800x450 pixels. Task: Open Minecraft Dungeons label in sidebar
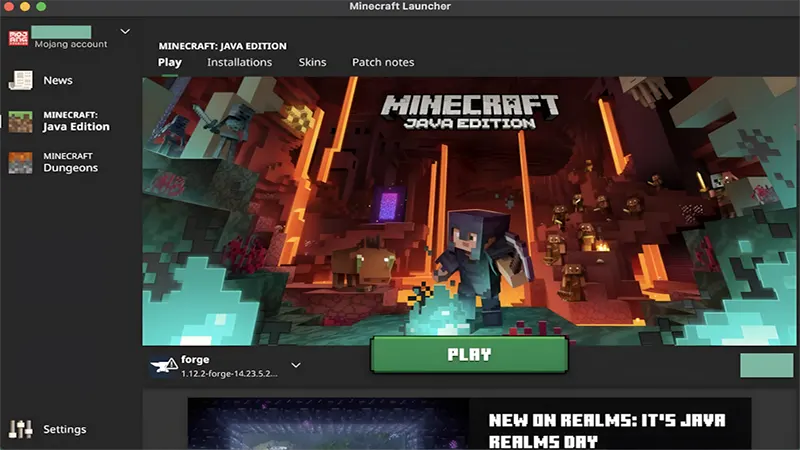70,163
